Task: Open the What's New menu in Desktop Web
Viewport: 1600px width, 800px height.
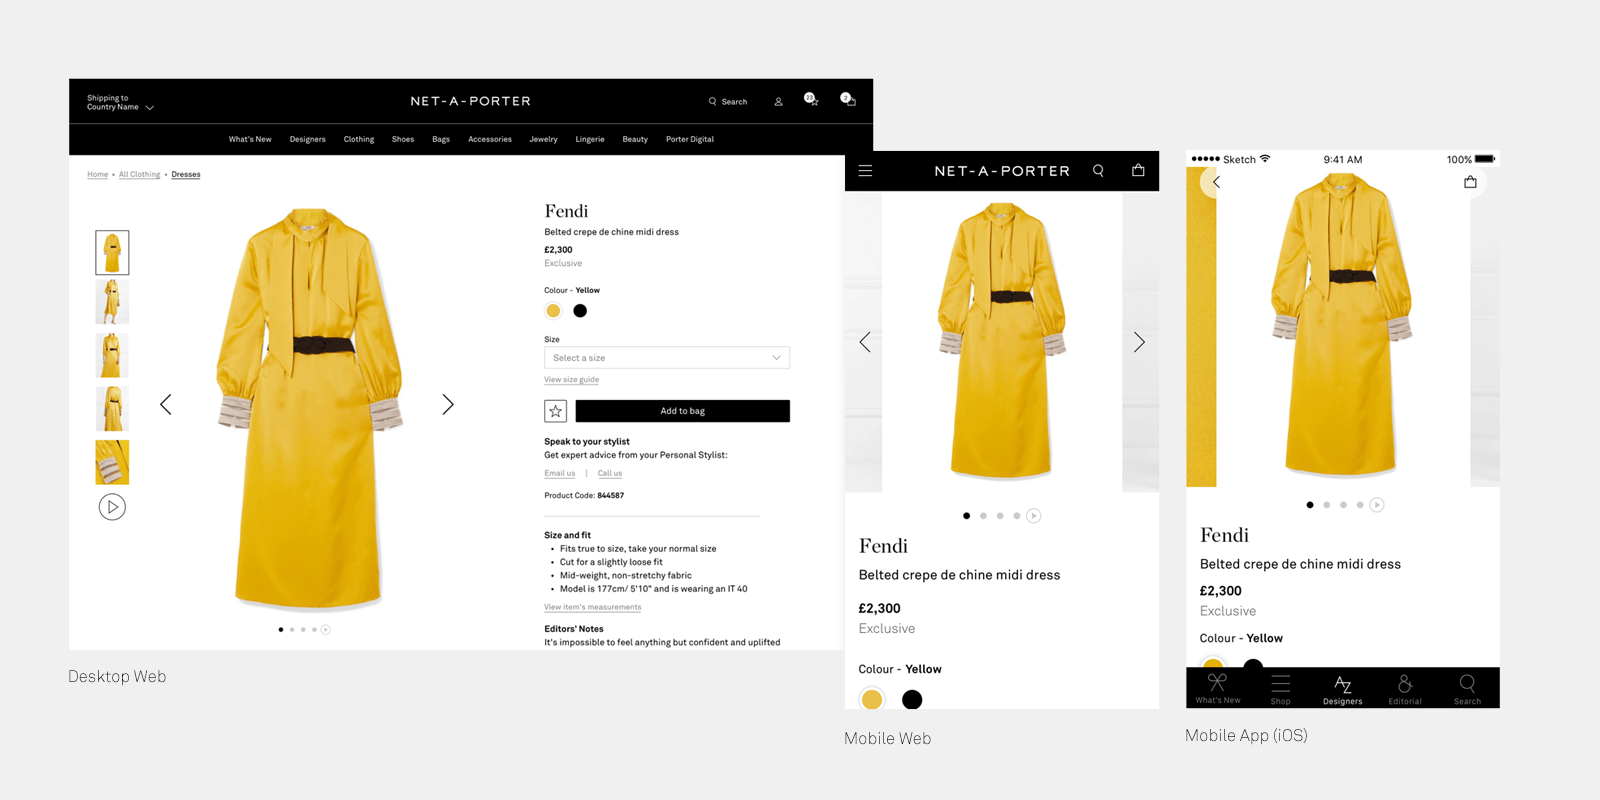Action: coord(250,139)
